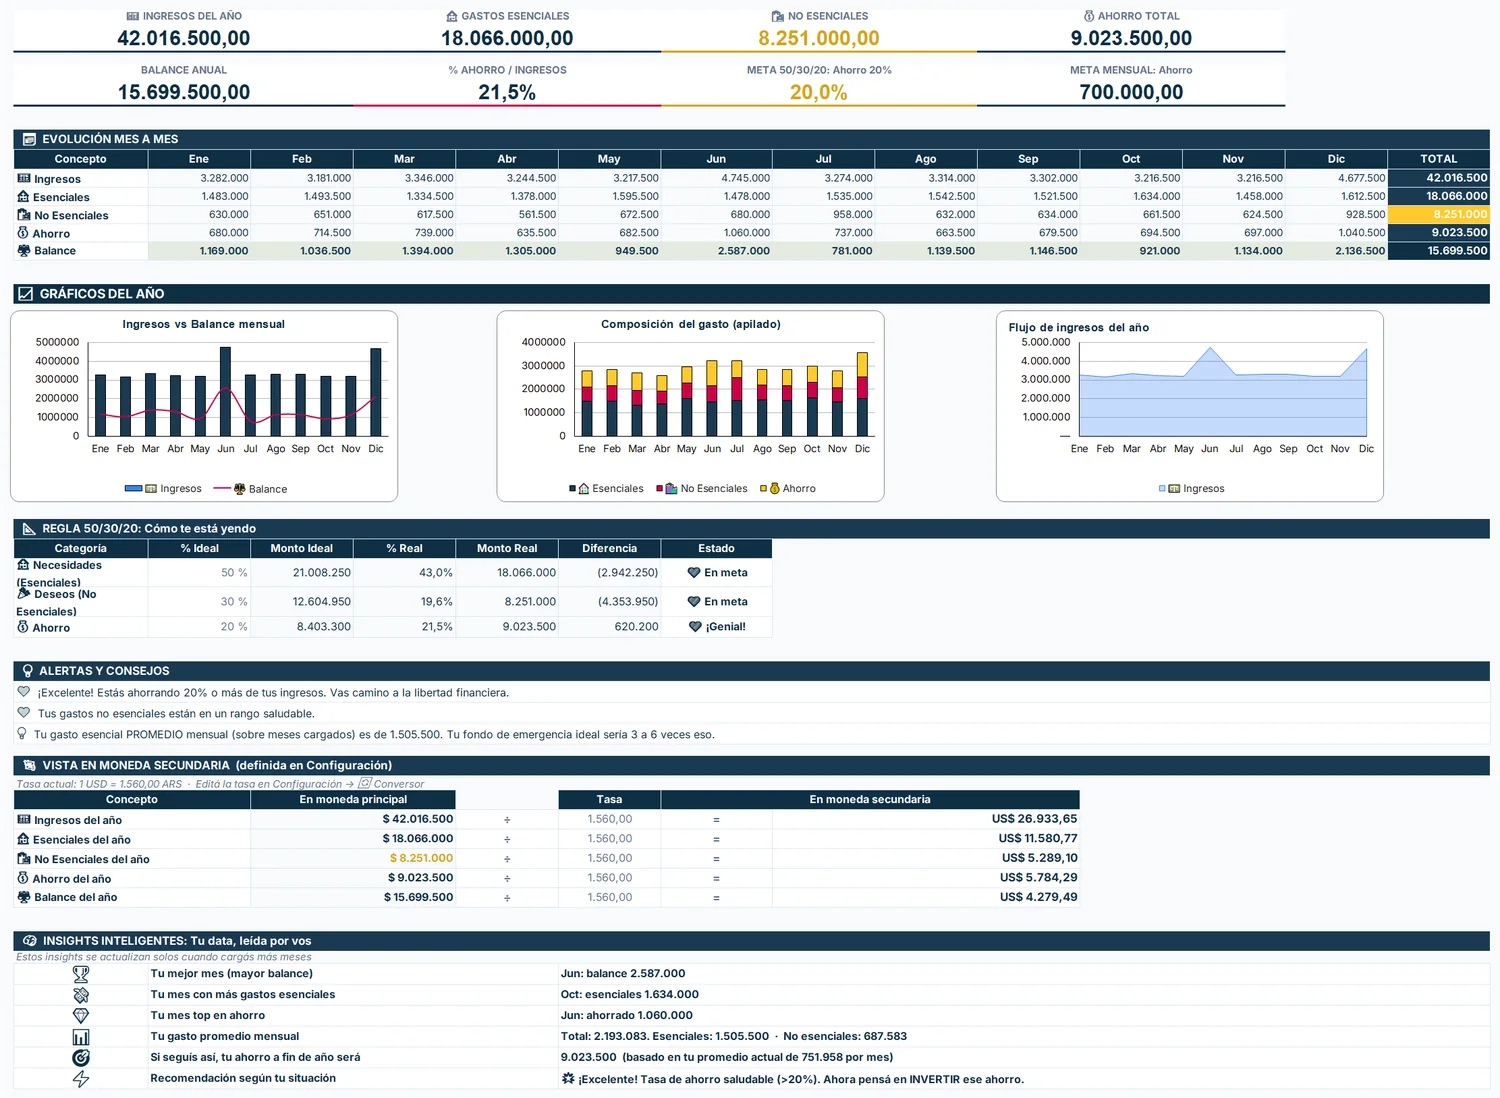Click the medal icon beside Tu mes con más gastos esenciales
This screenshot has height=1098, width=1500.
point(81,995)
